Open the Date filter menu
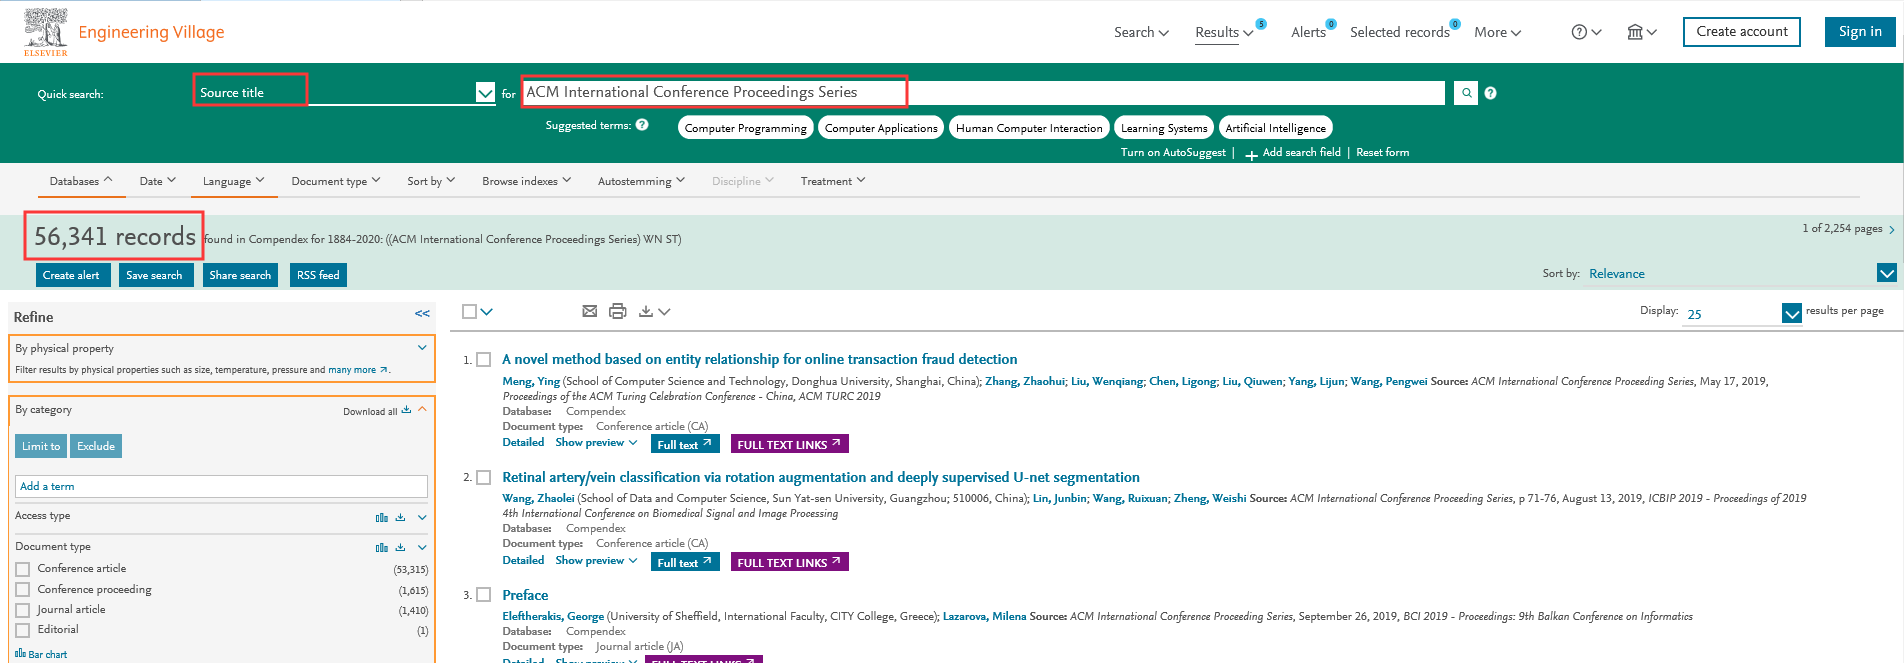Image resolution: width=1904 pixels, height=663 pixels. 158,181
